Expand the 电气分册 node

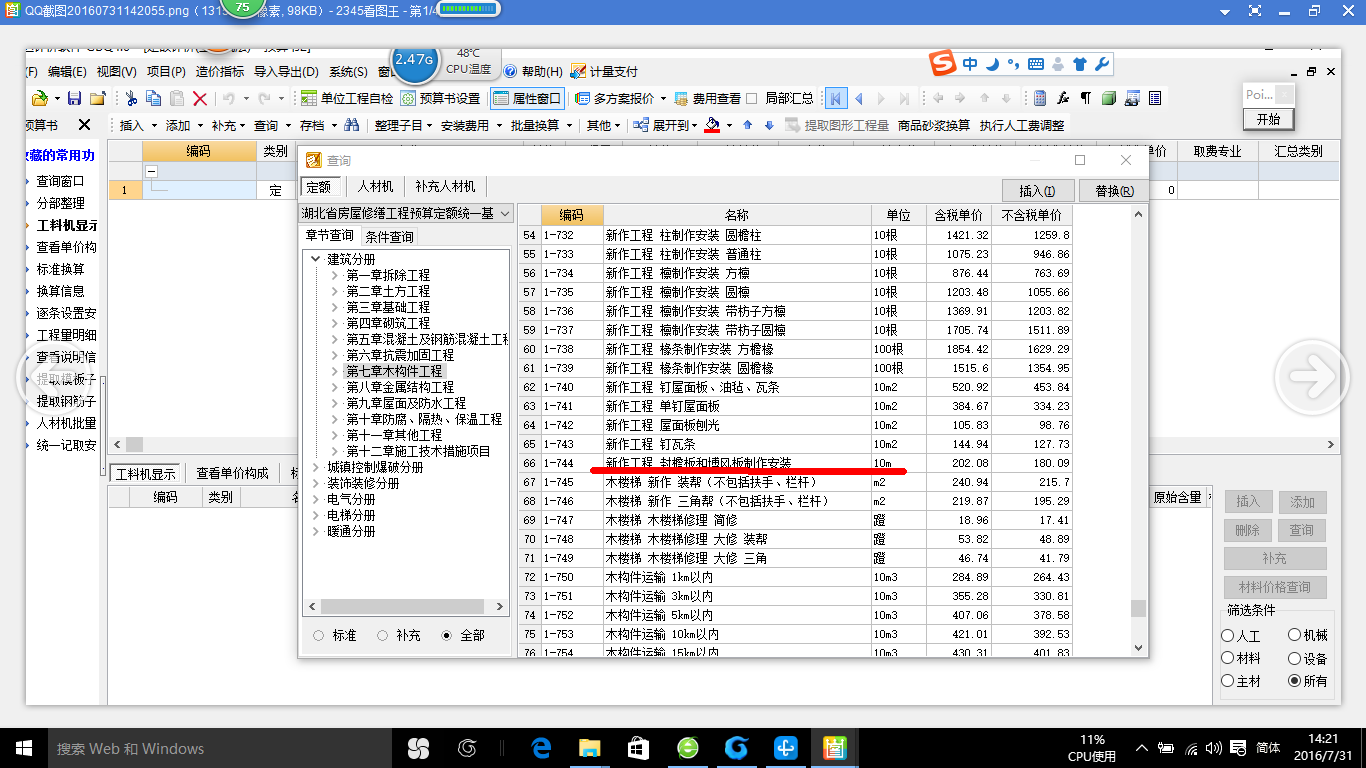(x=315, y=499)
